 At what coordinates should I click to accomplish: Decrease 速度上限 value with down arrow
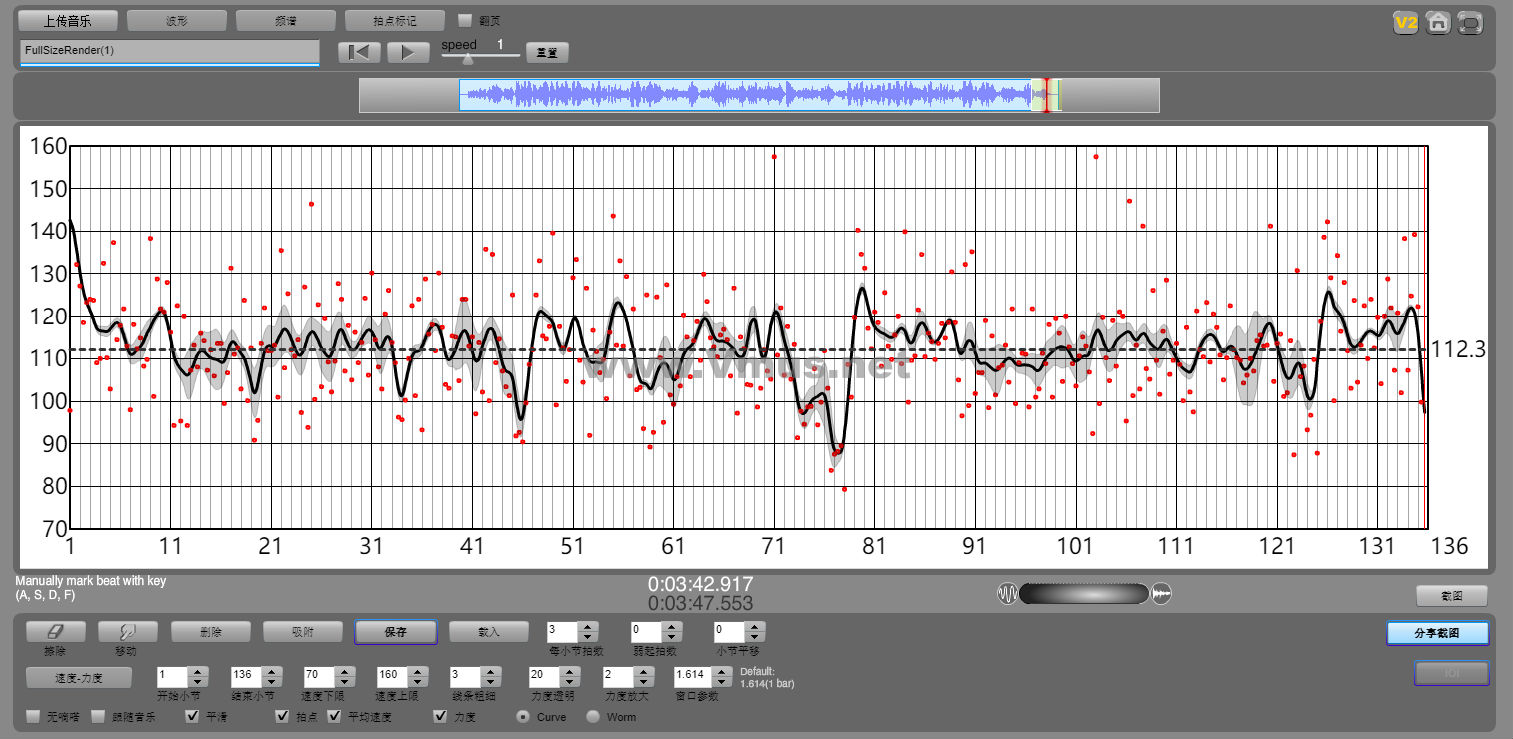point(417,680)
